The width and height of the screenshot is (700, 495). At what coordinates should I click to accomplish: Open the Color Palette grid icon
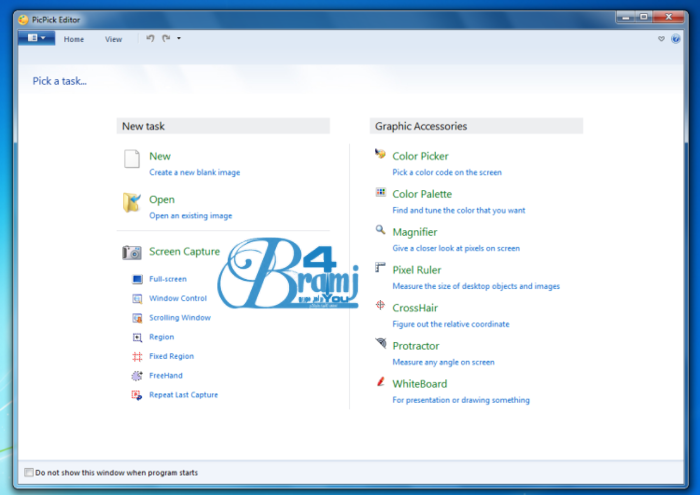tap(380, 192)
